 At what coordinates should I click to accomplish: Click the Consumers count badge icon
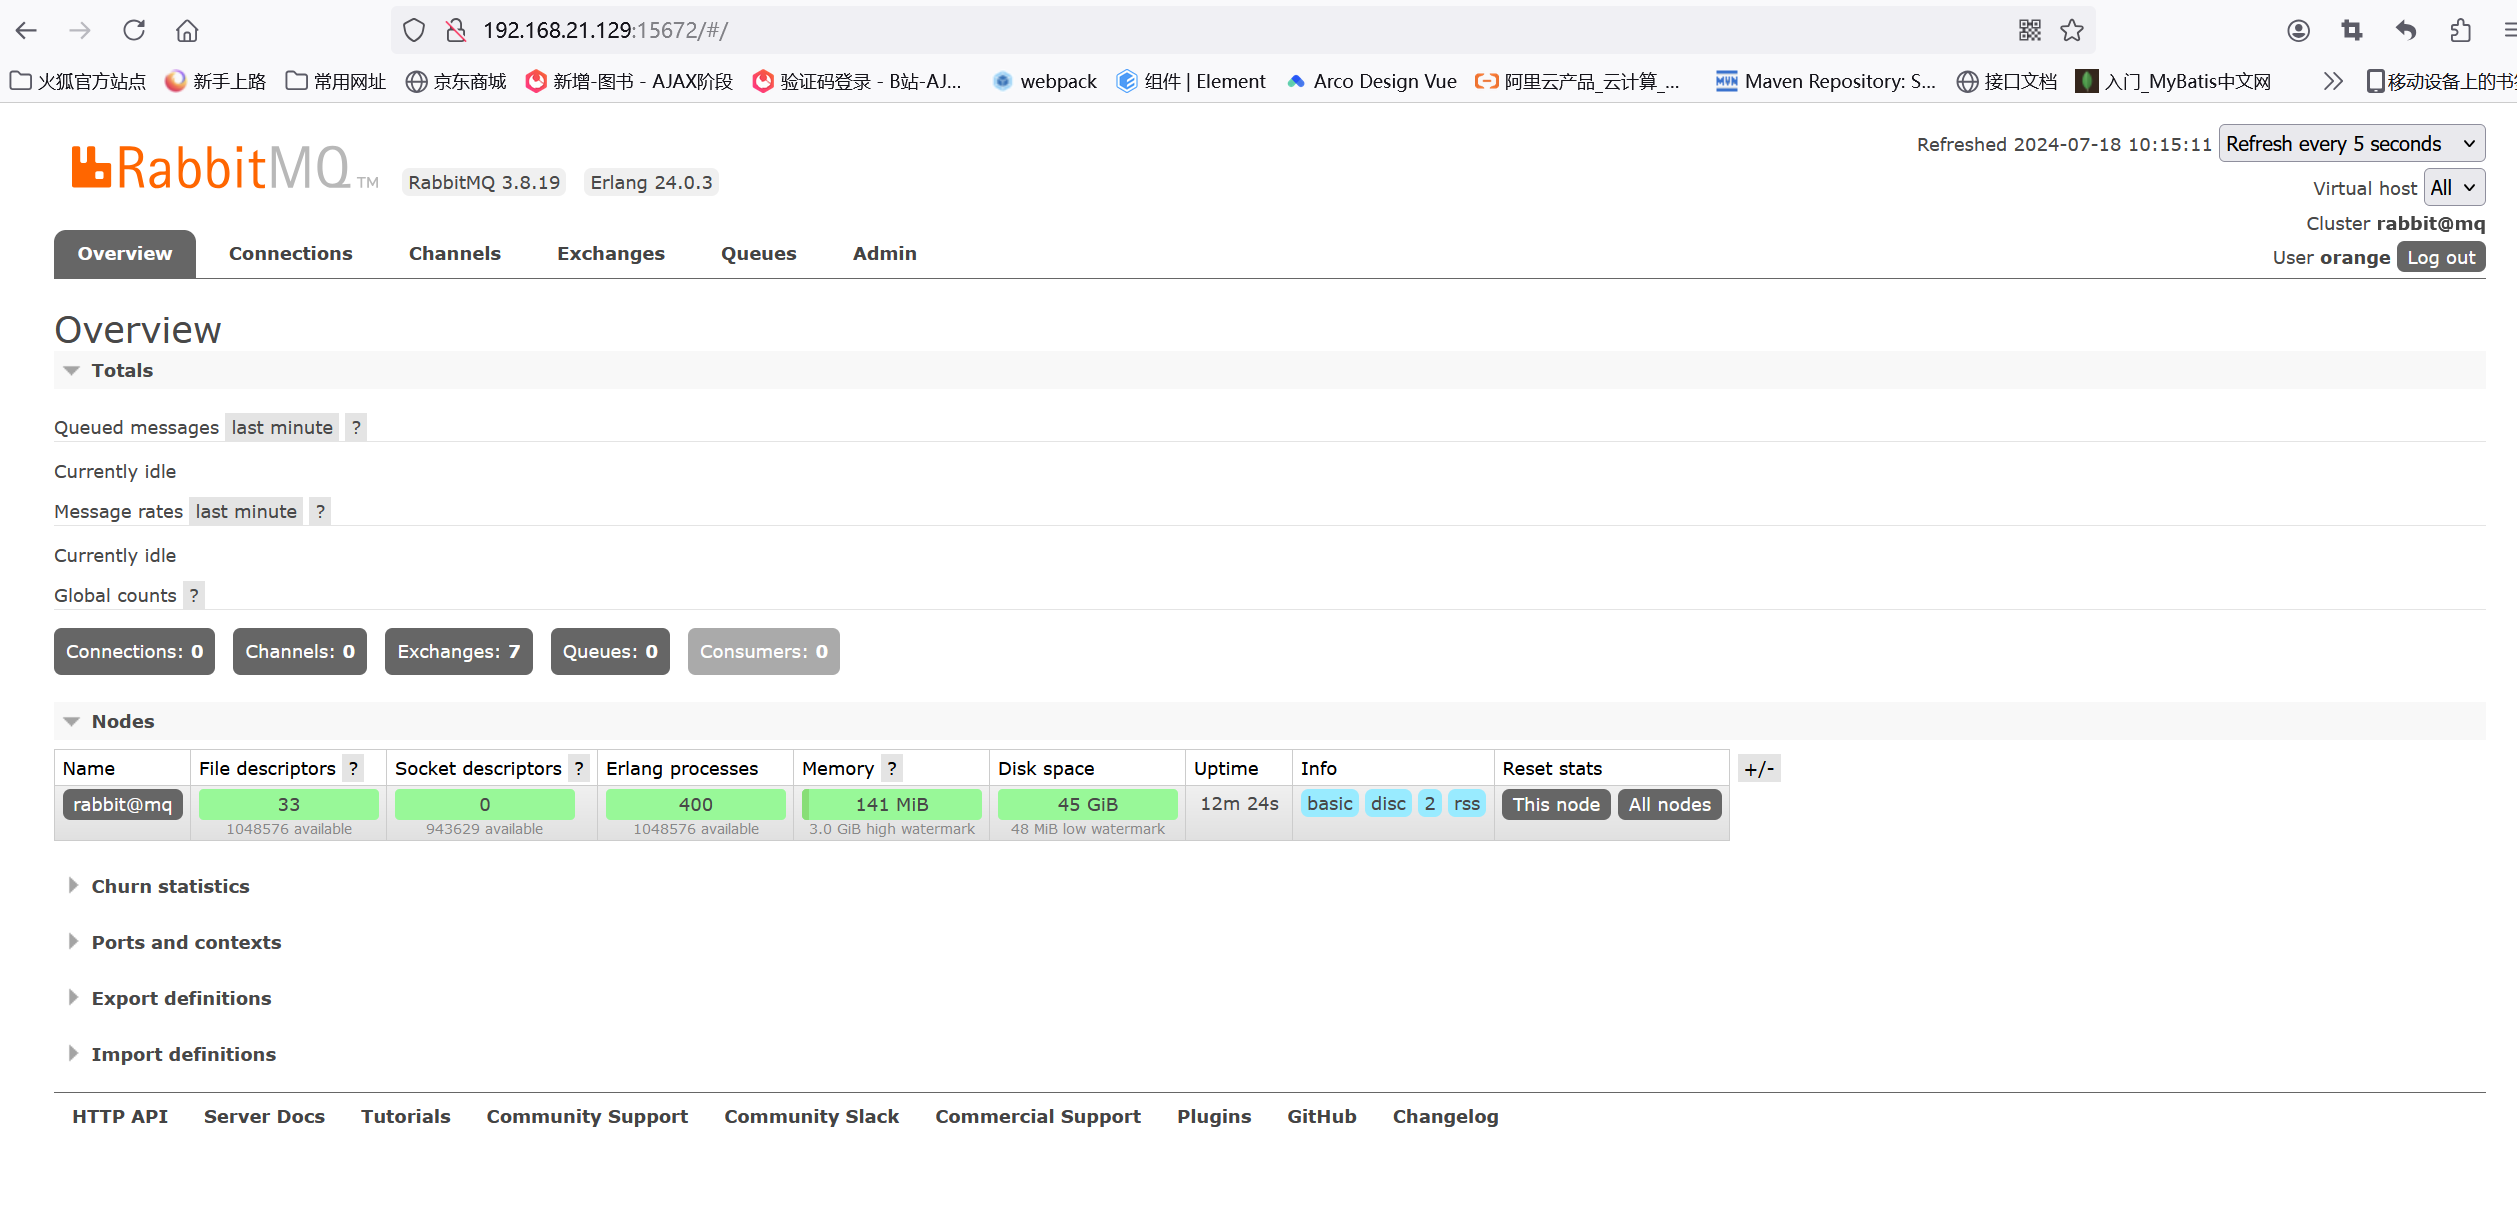coord(762,650)
